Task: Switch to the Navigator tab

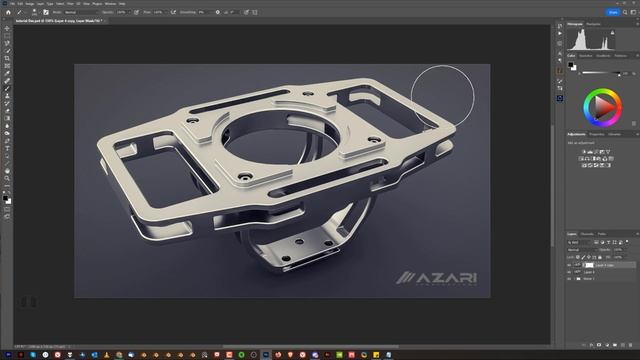Action: pyautogui.click(x=593, y=24)
